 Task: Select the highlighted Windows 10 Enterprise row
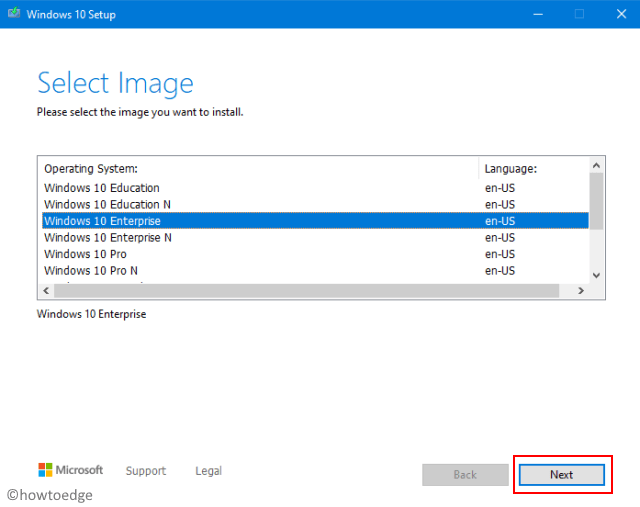tap(315, 221)
